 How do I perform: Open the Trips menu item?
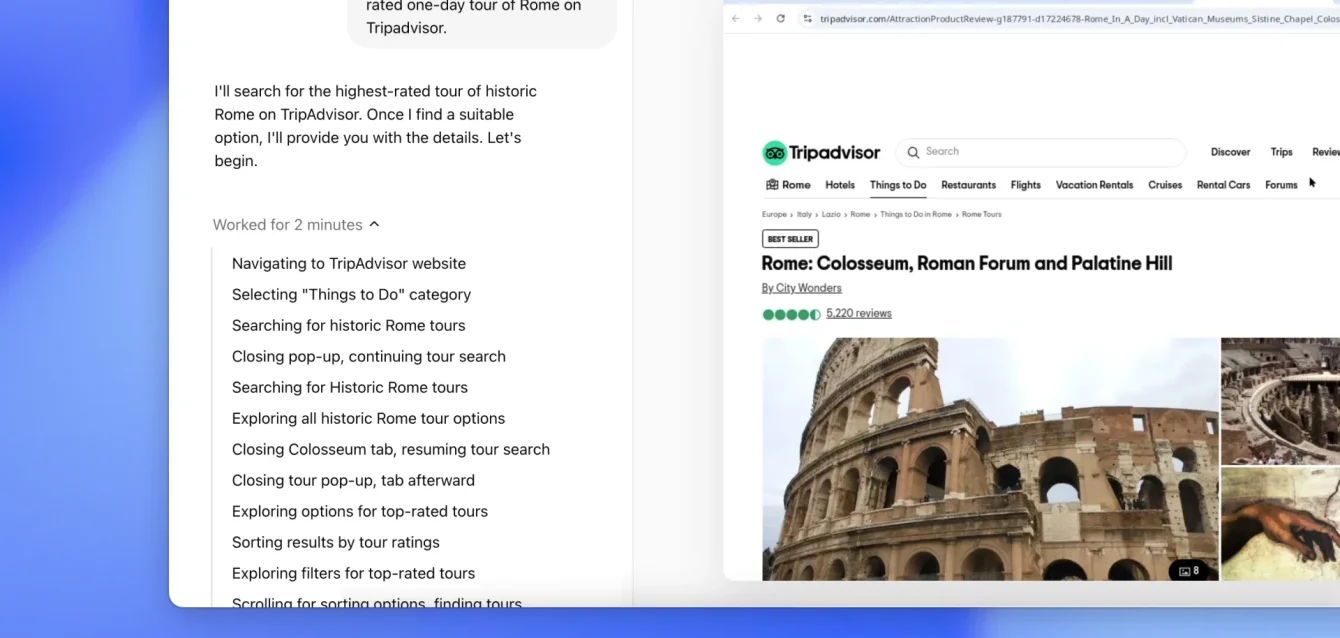[1281, 152]
